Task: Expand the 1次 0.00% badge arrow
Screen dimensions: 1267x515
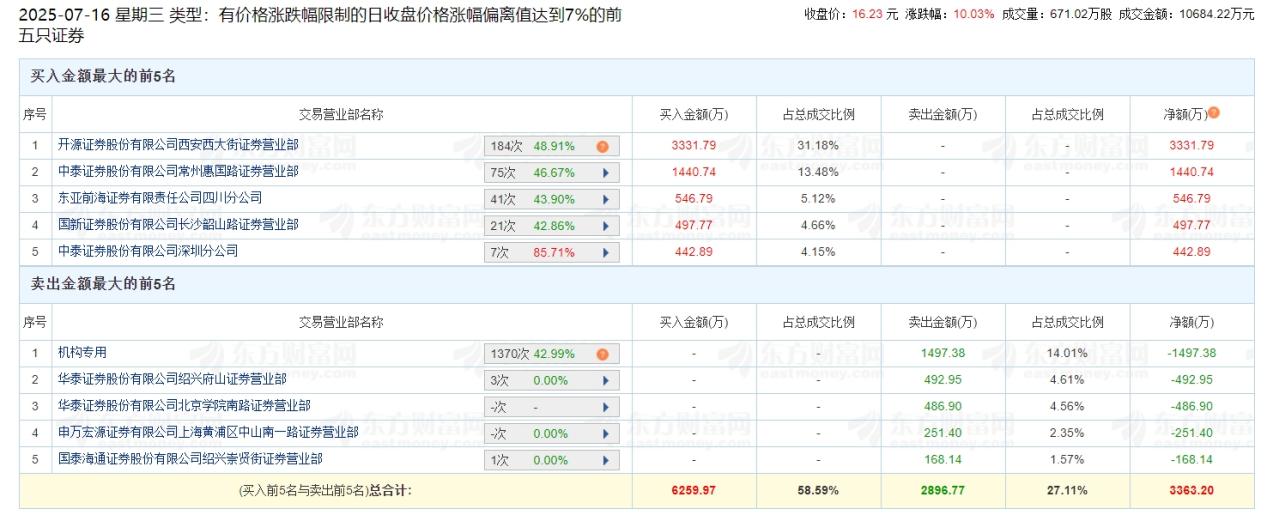Action: [x=605, y=460]
